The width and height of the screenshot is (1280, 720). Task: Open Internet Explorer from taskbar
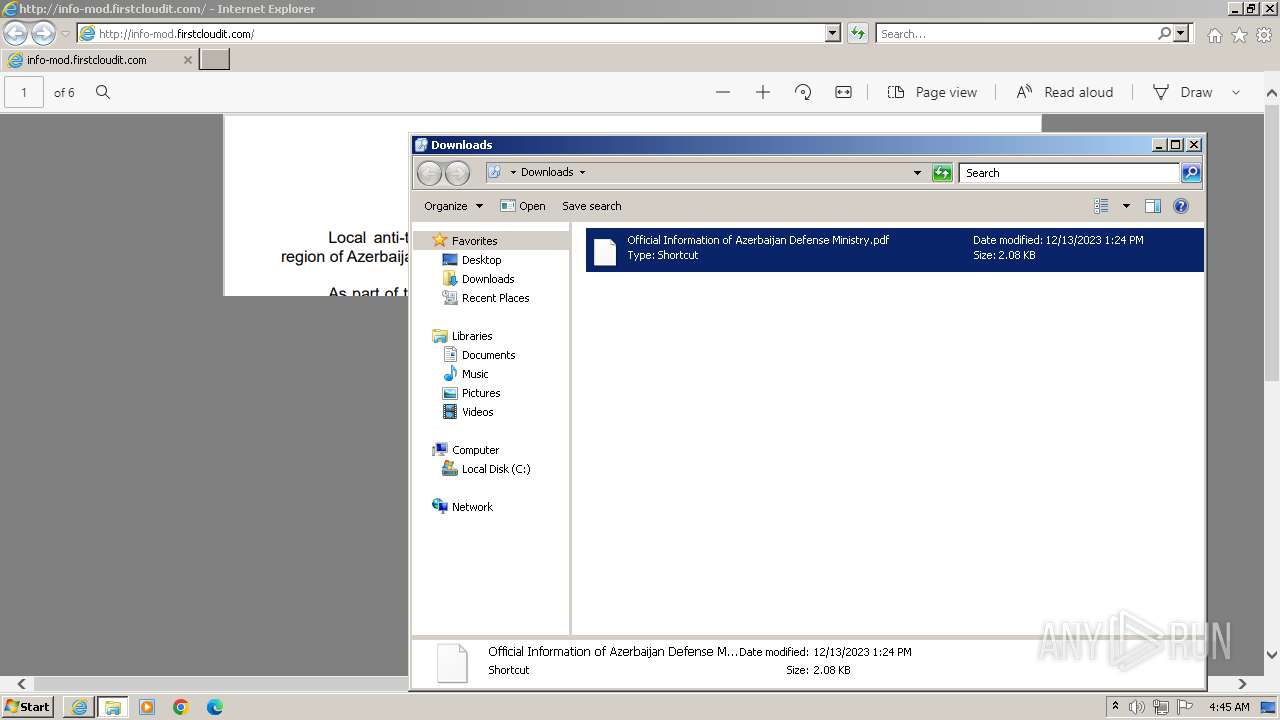tap(79, 707)
